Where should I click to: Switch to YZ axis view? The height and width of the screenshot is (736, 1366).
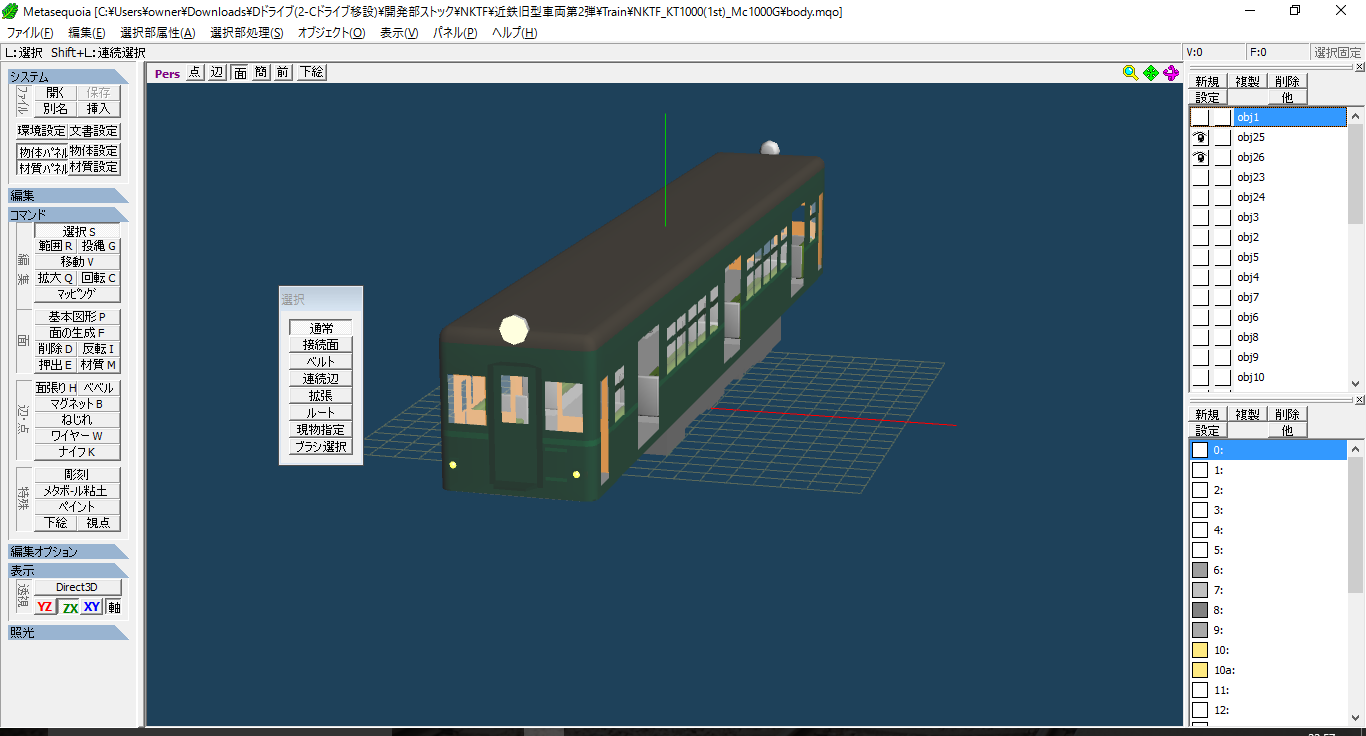45,607
